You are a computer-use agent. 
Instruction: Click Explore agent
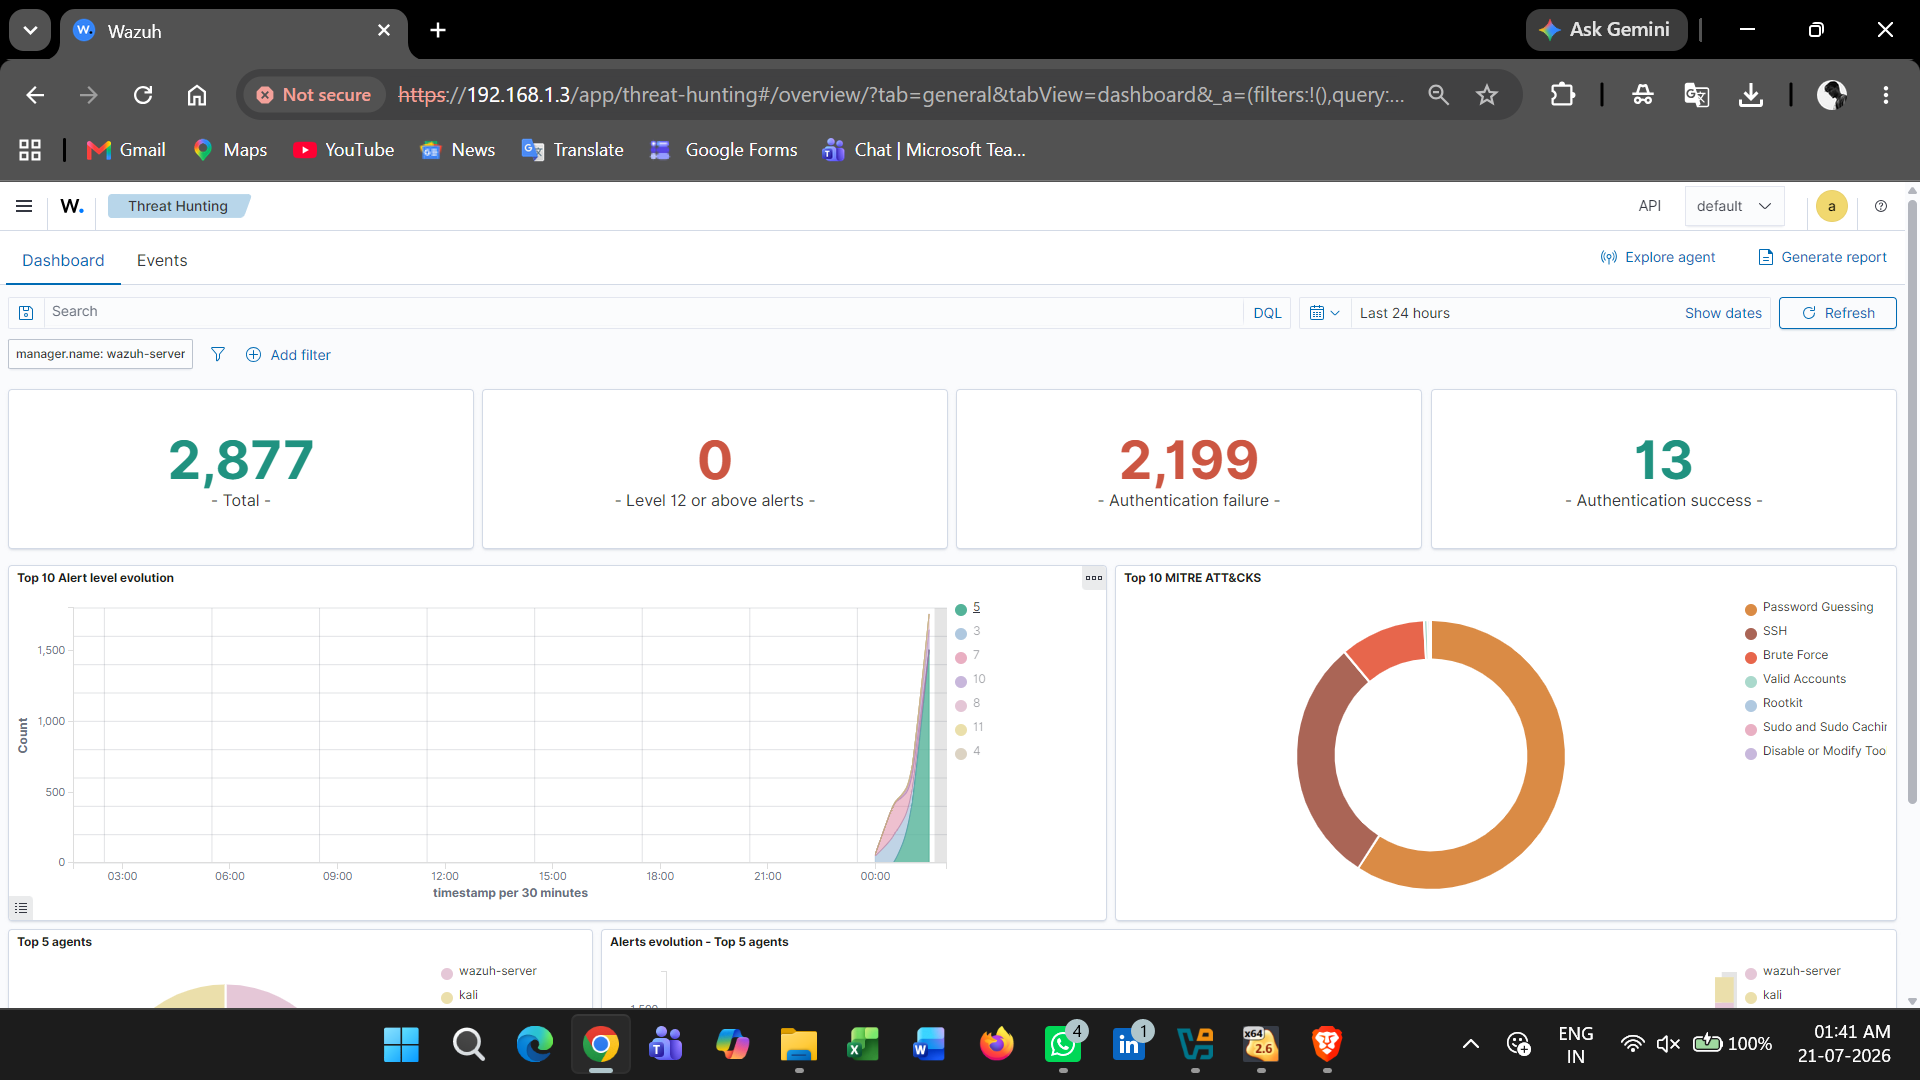(1657, 257)
